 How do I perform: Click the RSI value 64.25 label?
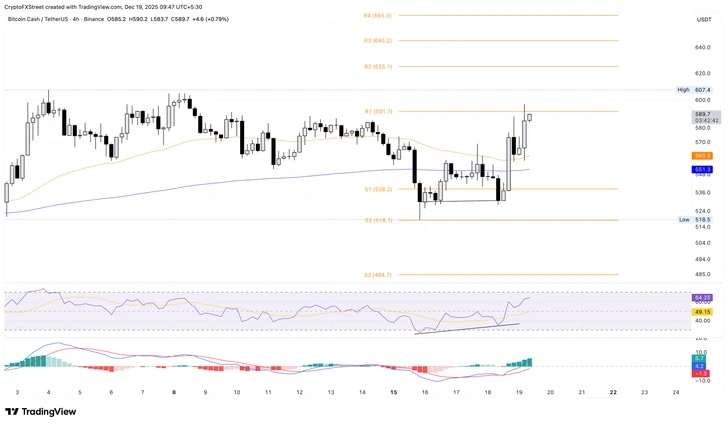[702, 298]
